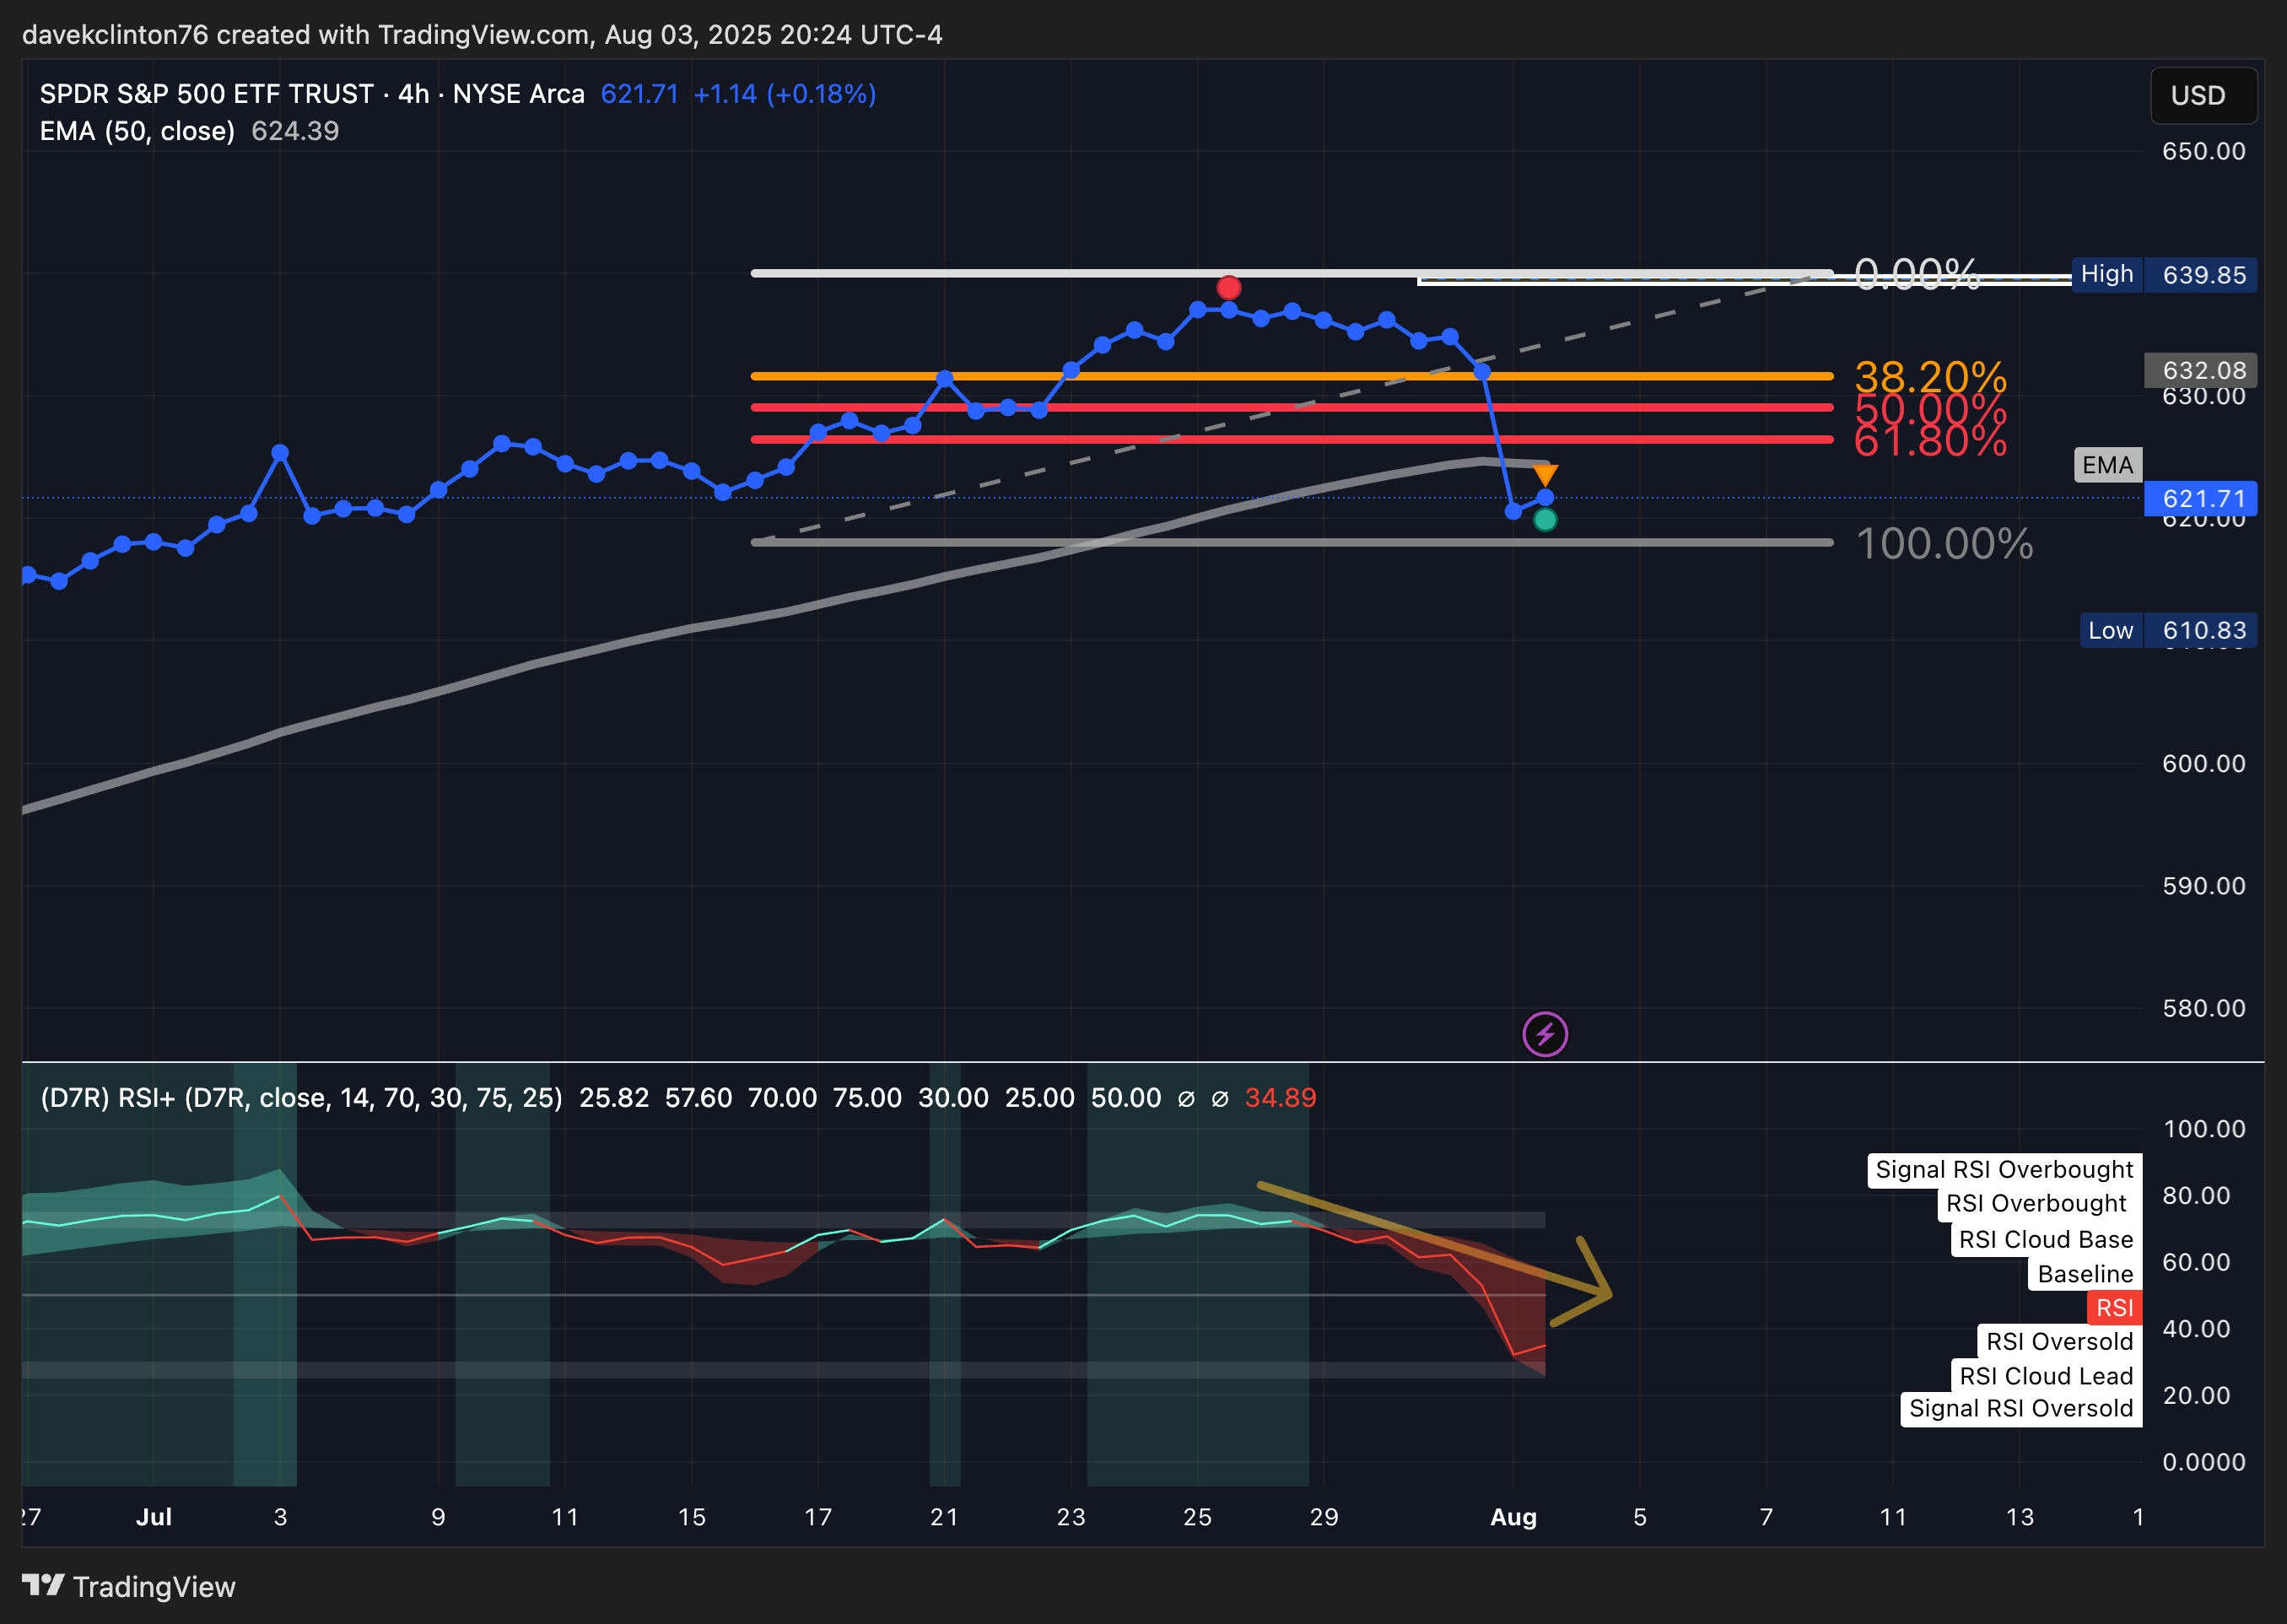This screenshot has height=1624, width=2287.
Task: Click the orange down-triangle marker near the EMA
Action: coord(1545,475)
